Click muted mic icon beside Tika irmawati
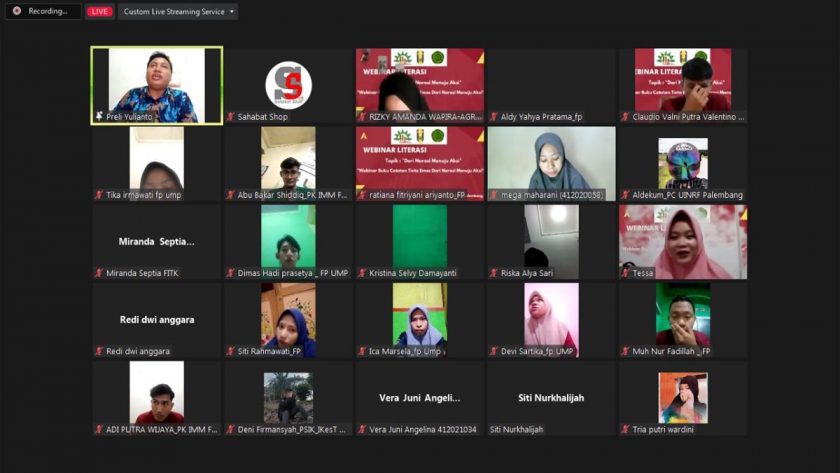 pyautogui.click(x=99, y=195)
